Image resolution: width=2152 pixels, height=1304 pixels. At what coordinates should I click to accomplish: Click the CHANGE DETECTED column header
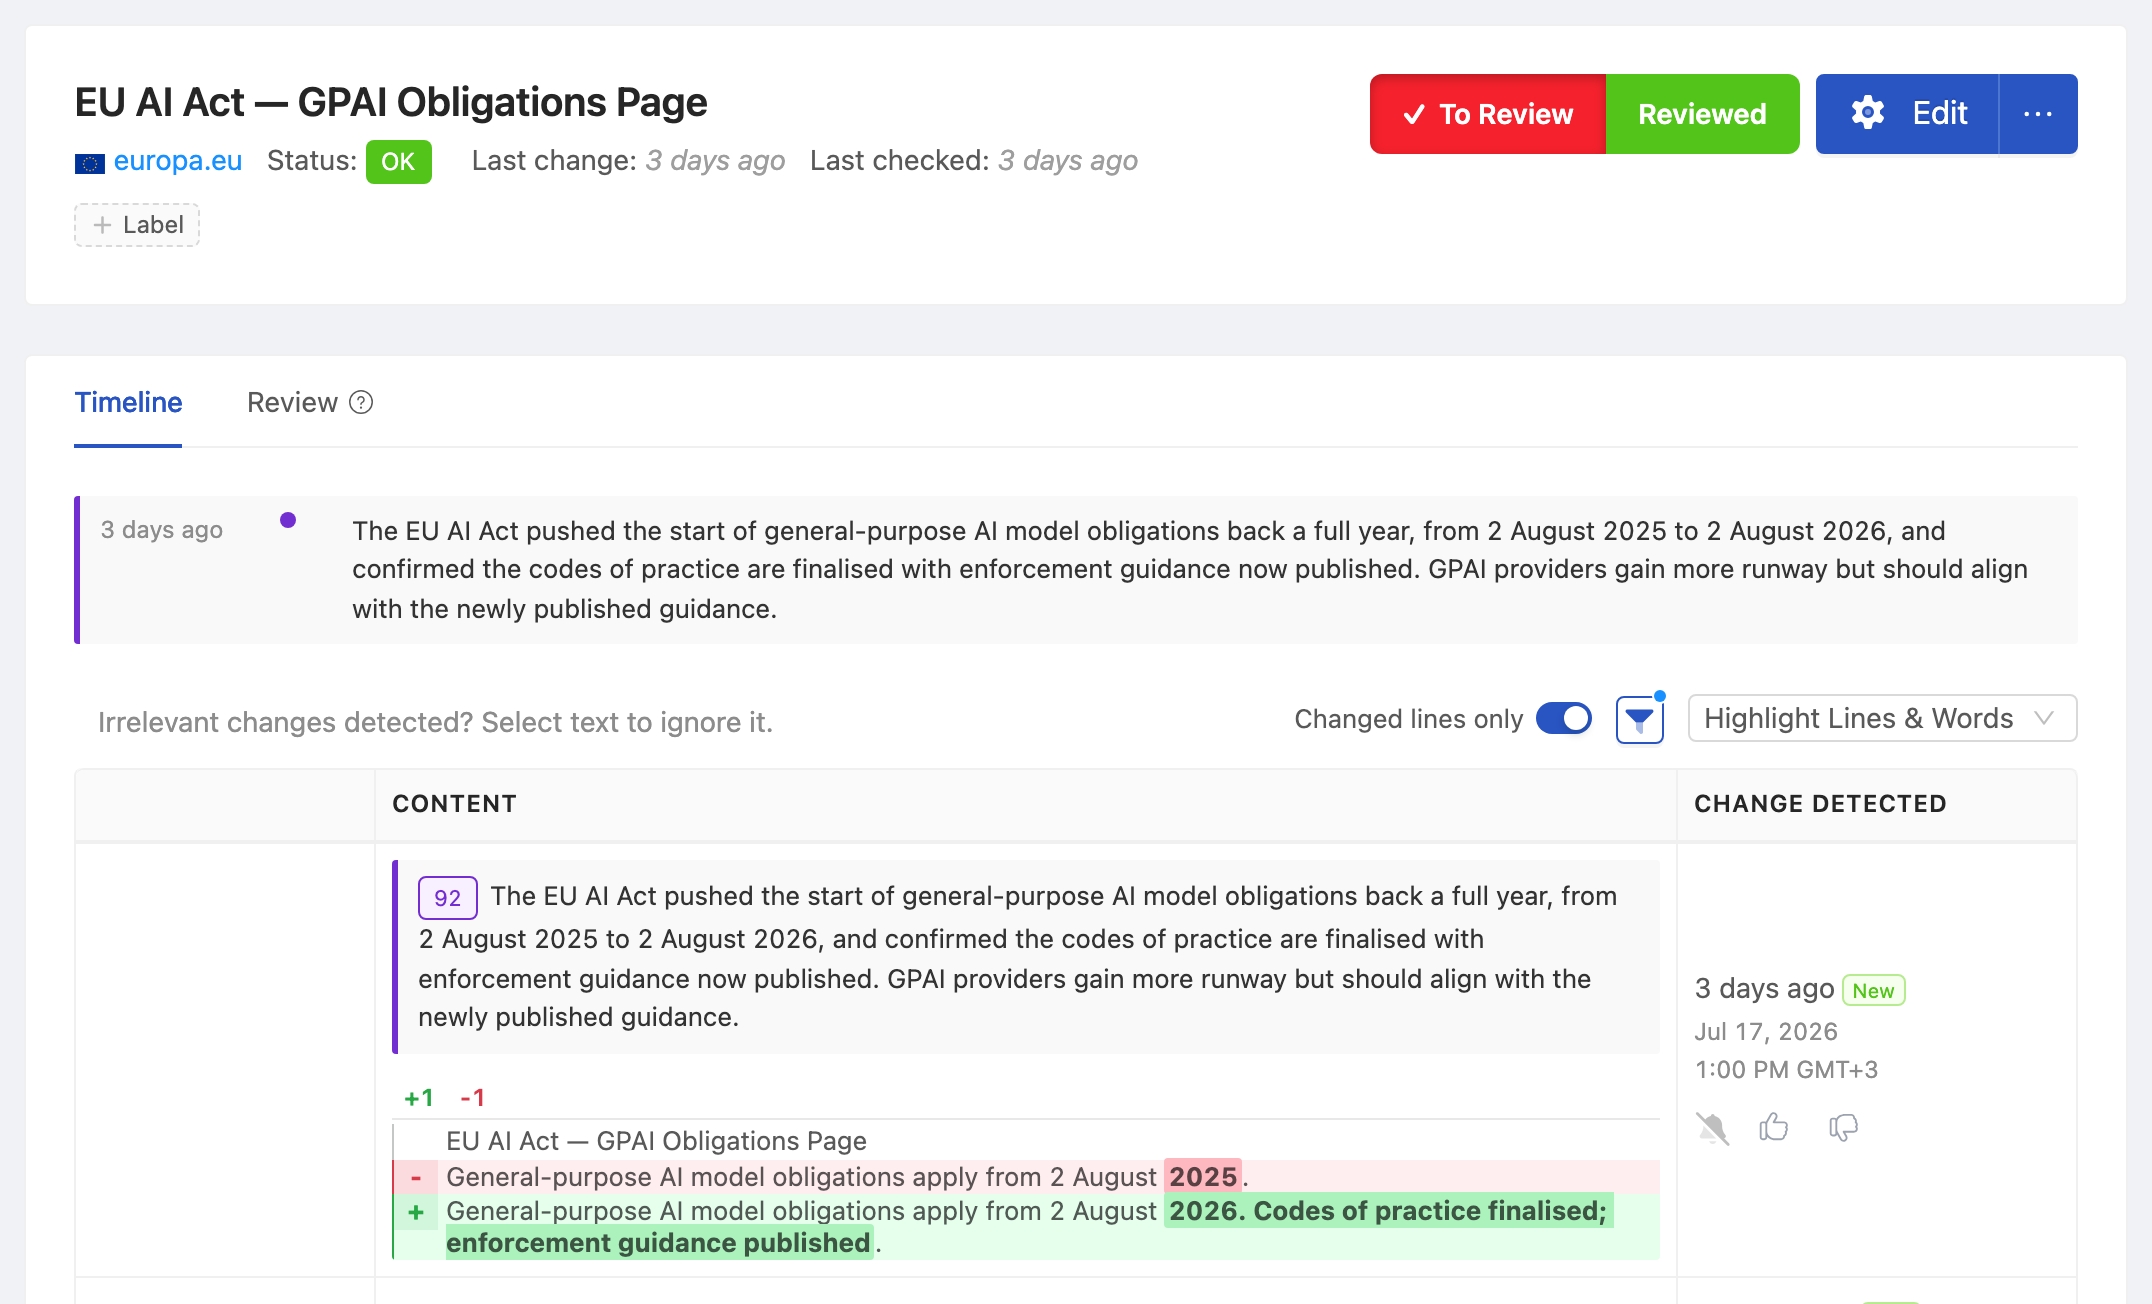[1820, 804]
